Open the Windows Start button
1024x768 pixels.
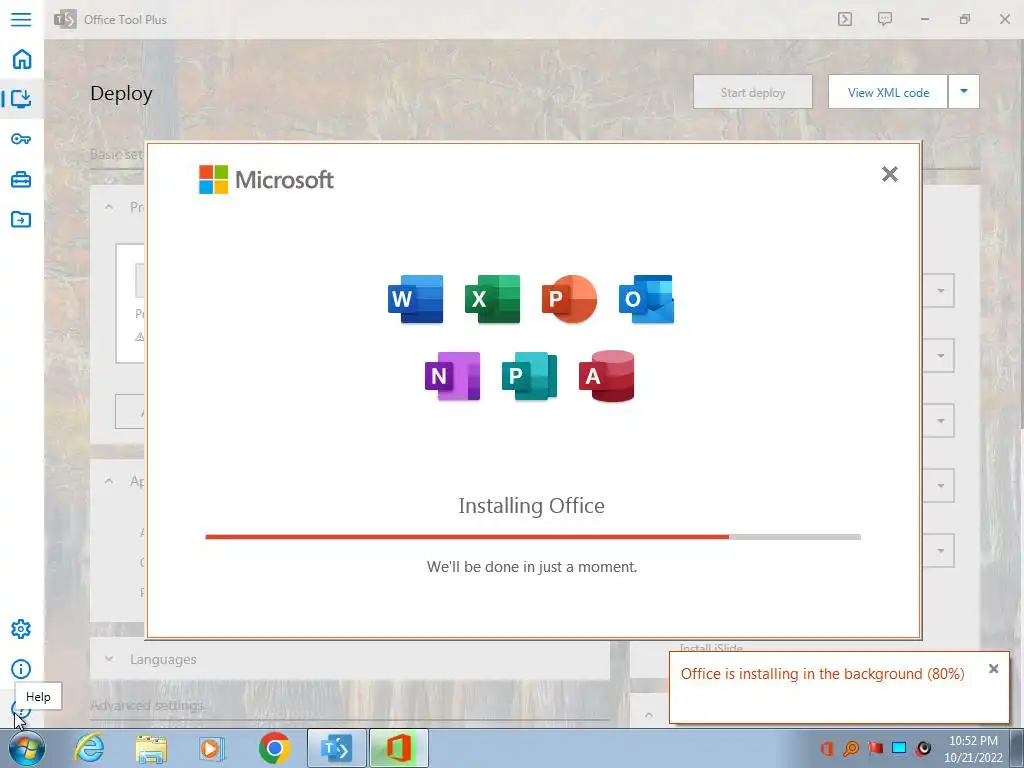click(x=27, y=748)
